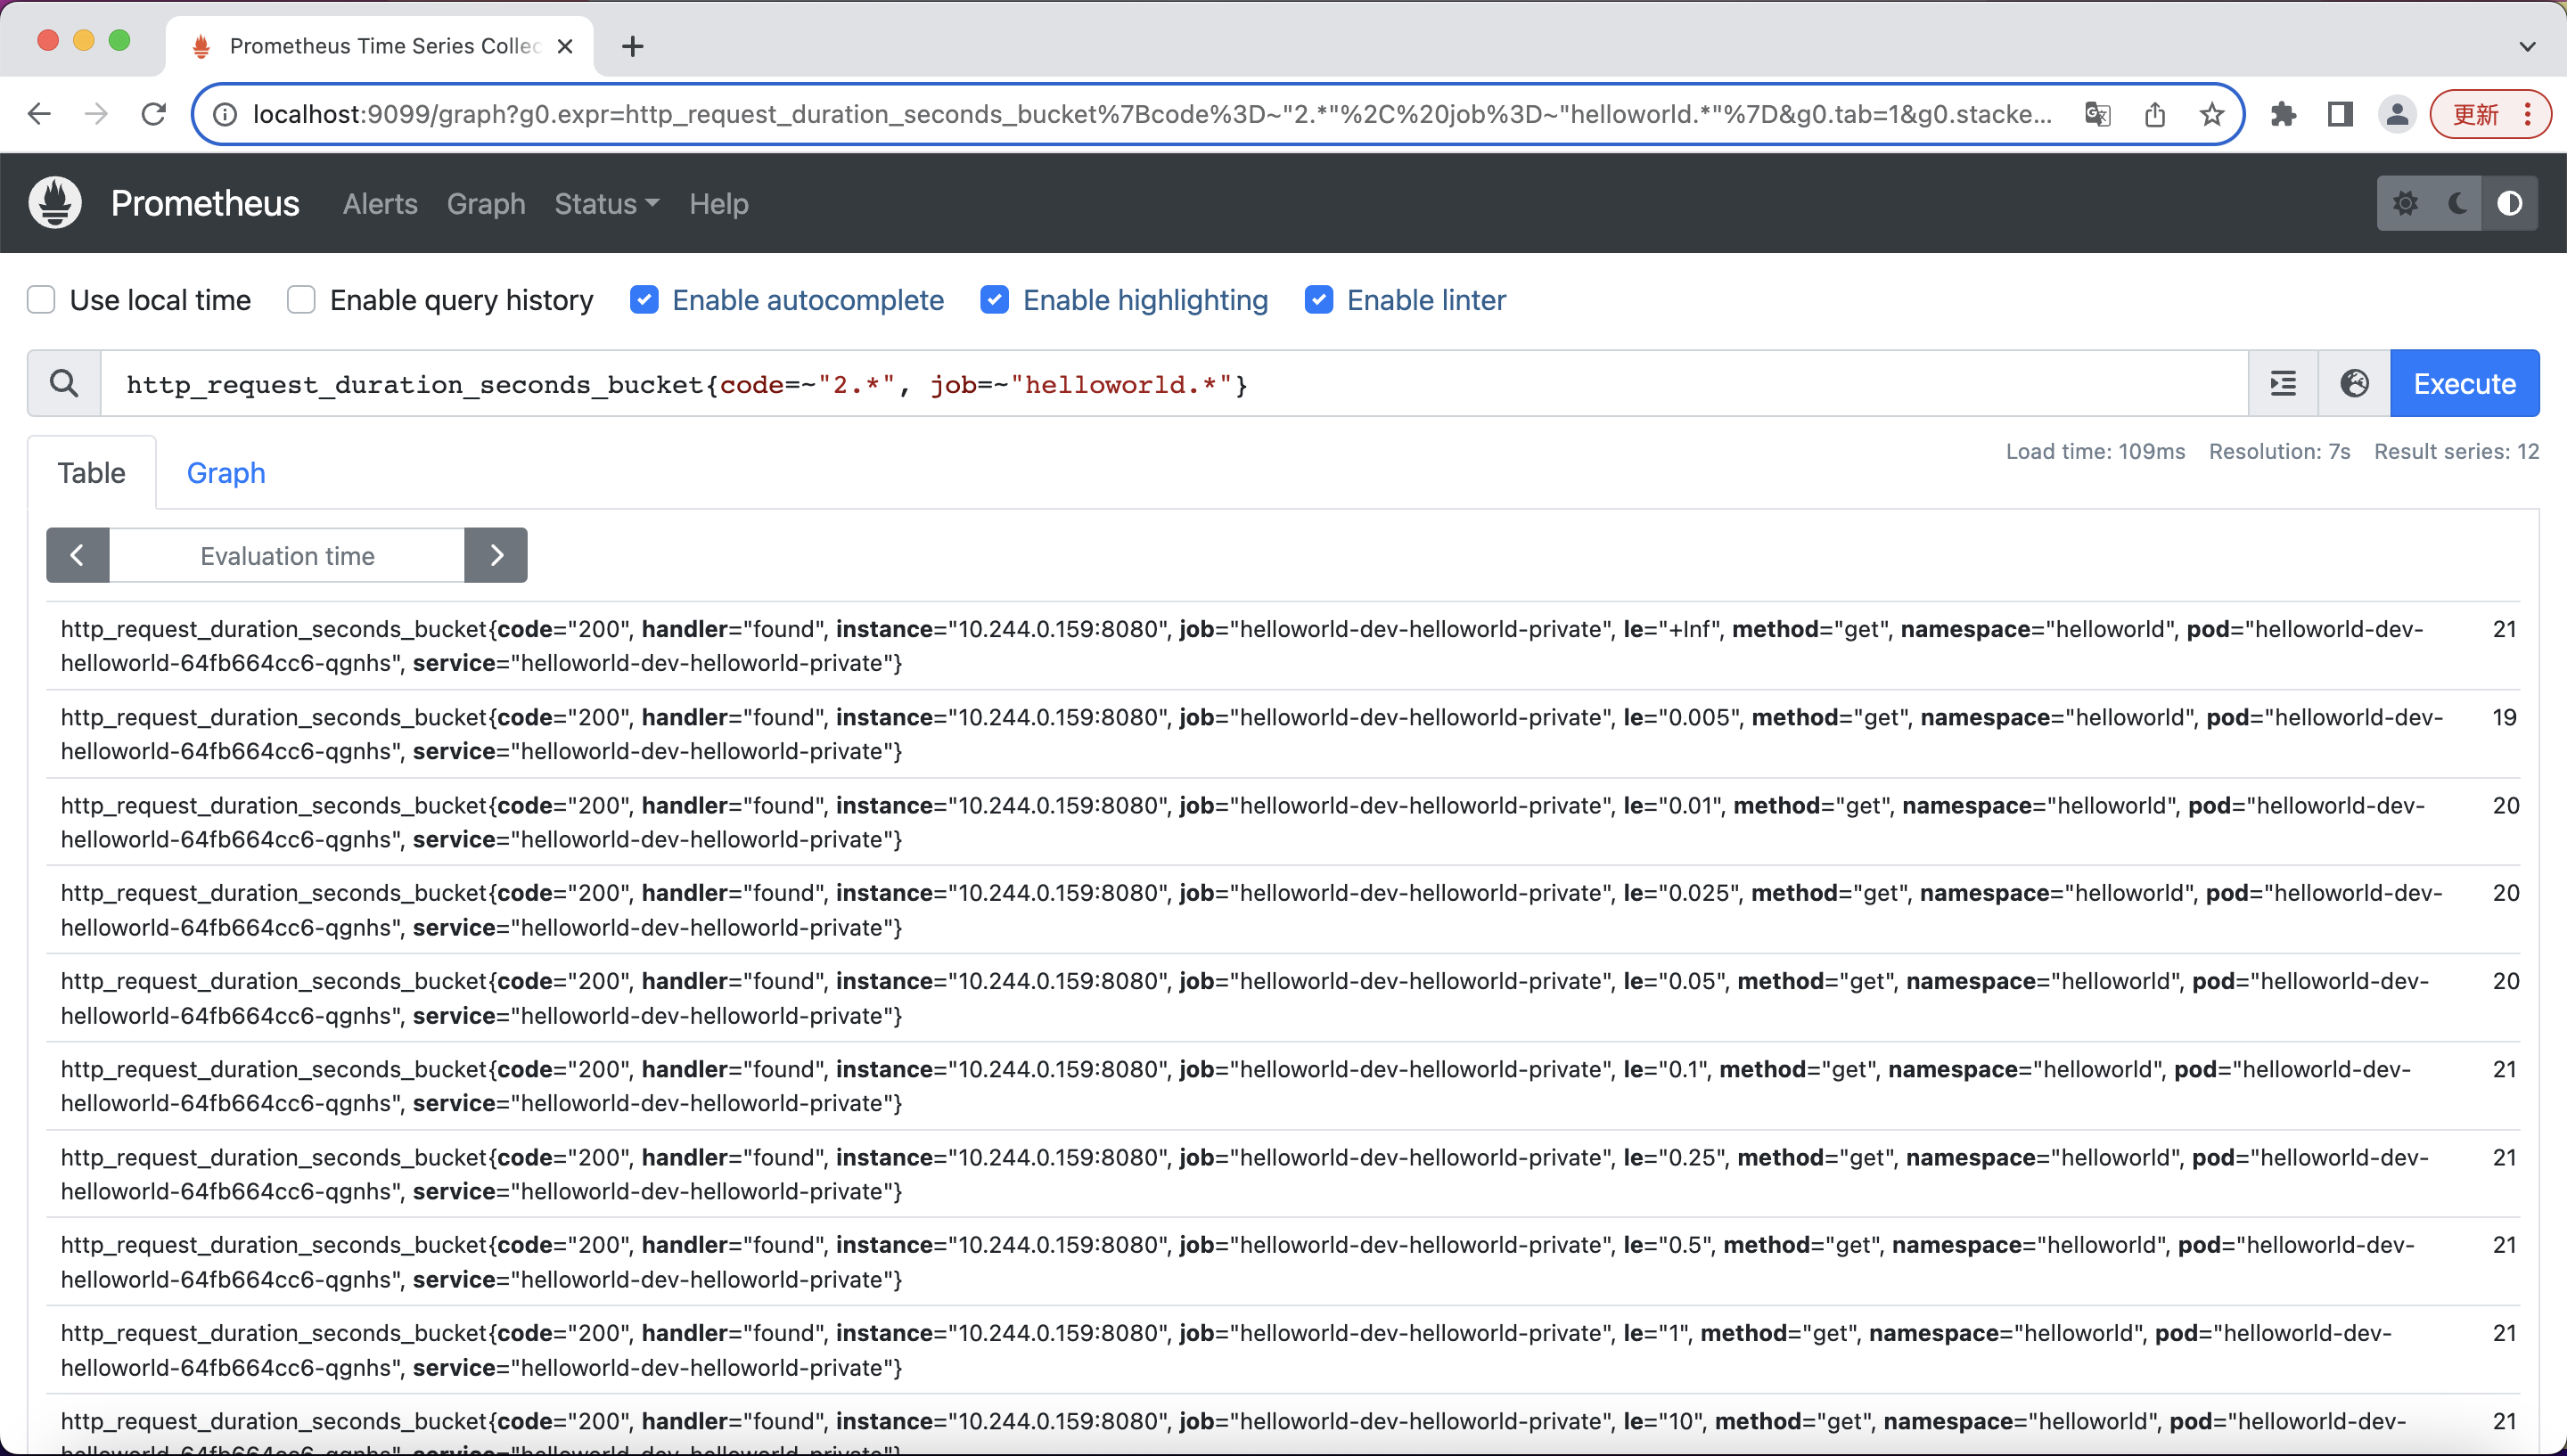
Task: Click the format expression icon
Action: pos(2283,384)
